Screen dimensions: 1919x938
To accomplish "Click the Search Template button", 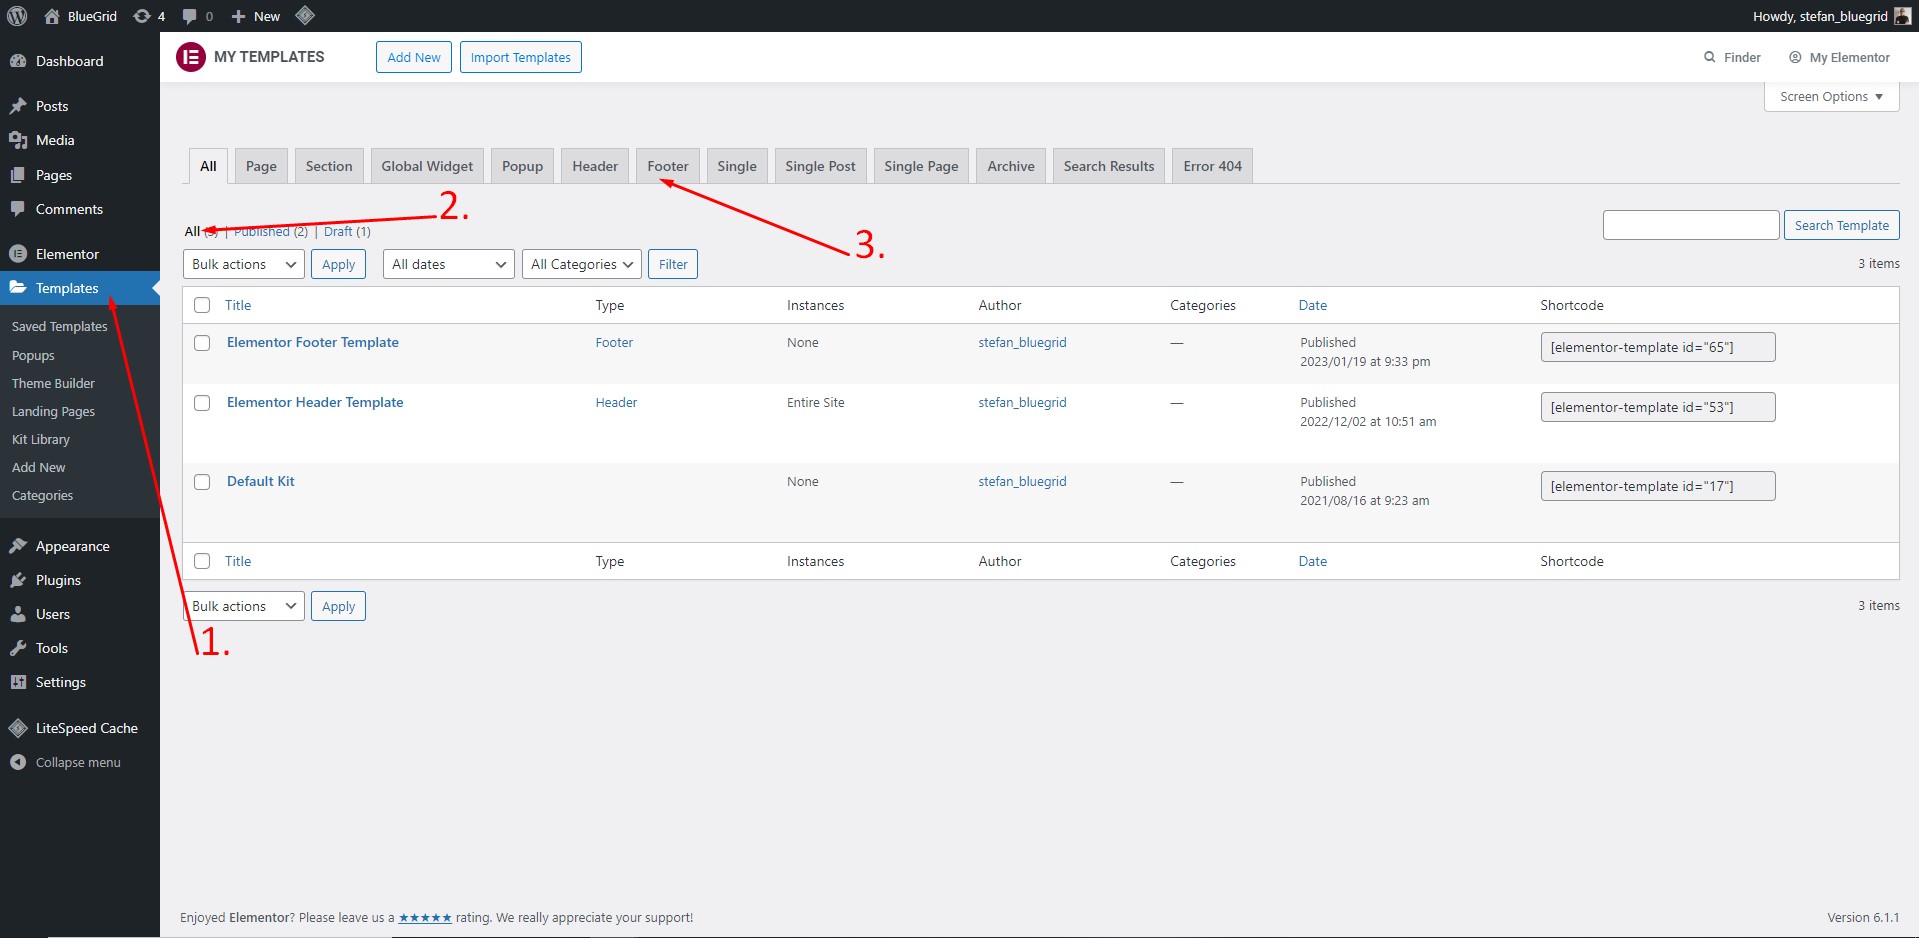I will [x=1841, y=225].
